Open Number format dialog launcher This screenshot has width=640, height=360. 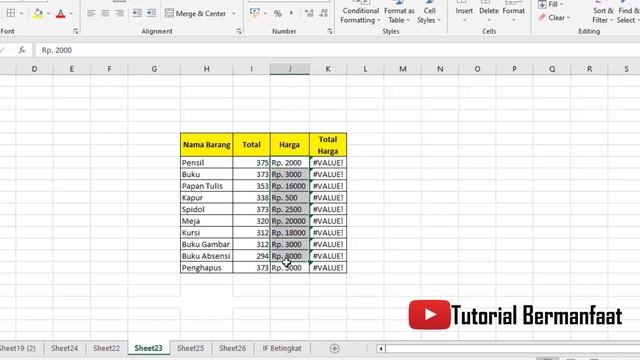coord(330,31)
